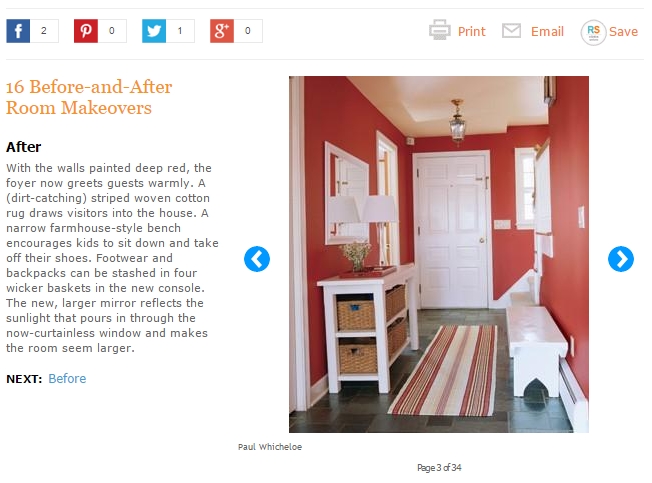Open the Google Plus count box
This screenshot has height=483, width=652.
pyautogui.click(x=248, y=31)
